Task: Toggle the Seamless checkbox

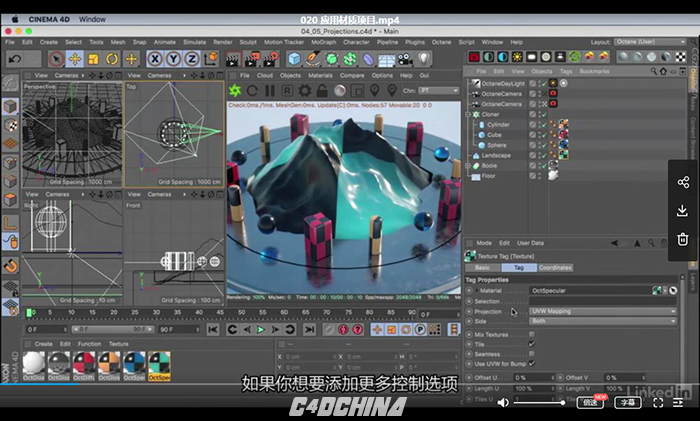Action: pos(532,354)
